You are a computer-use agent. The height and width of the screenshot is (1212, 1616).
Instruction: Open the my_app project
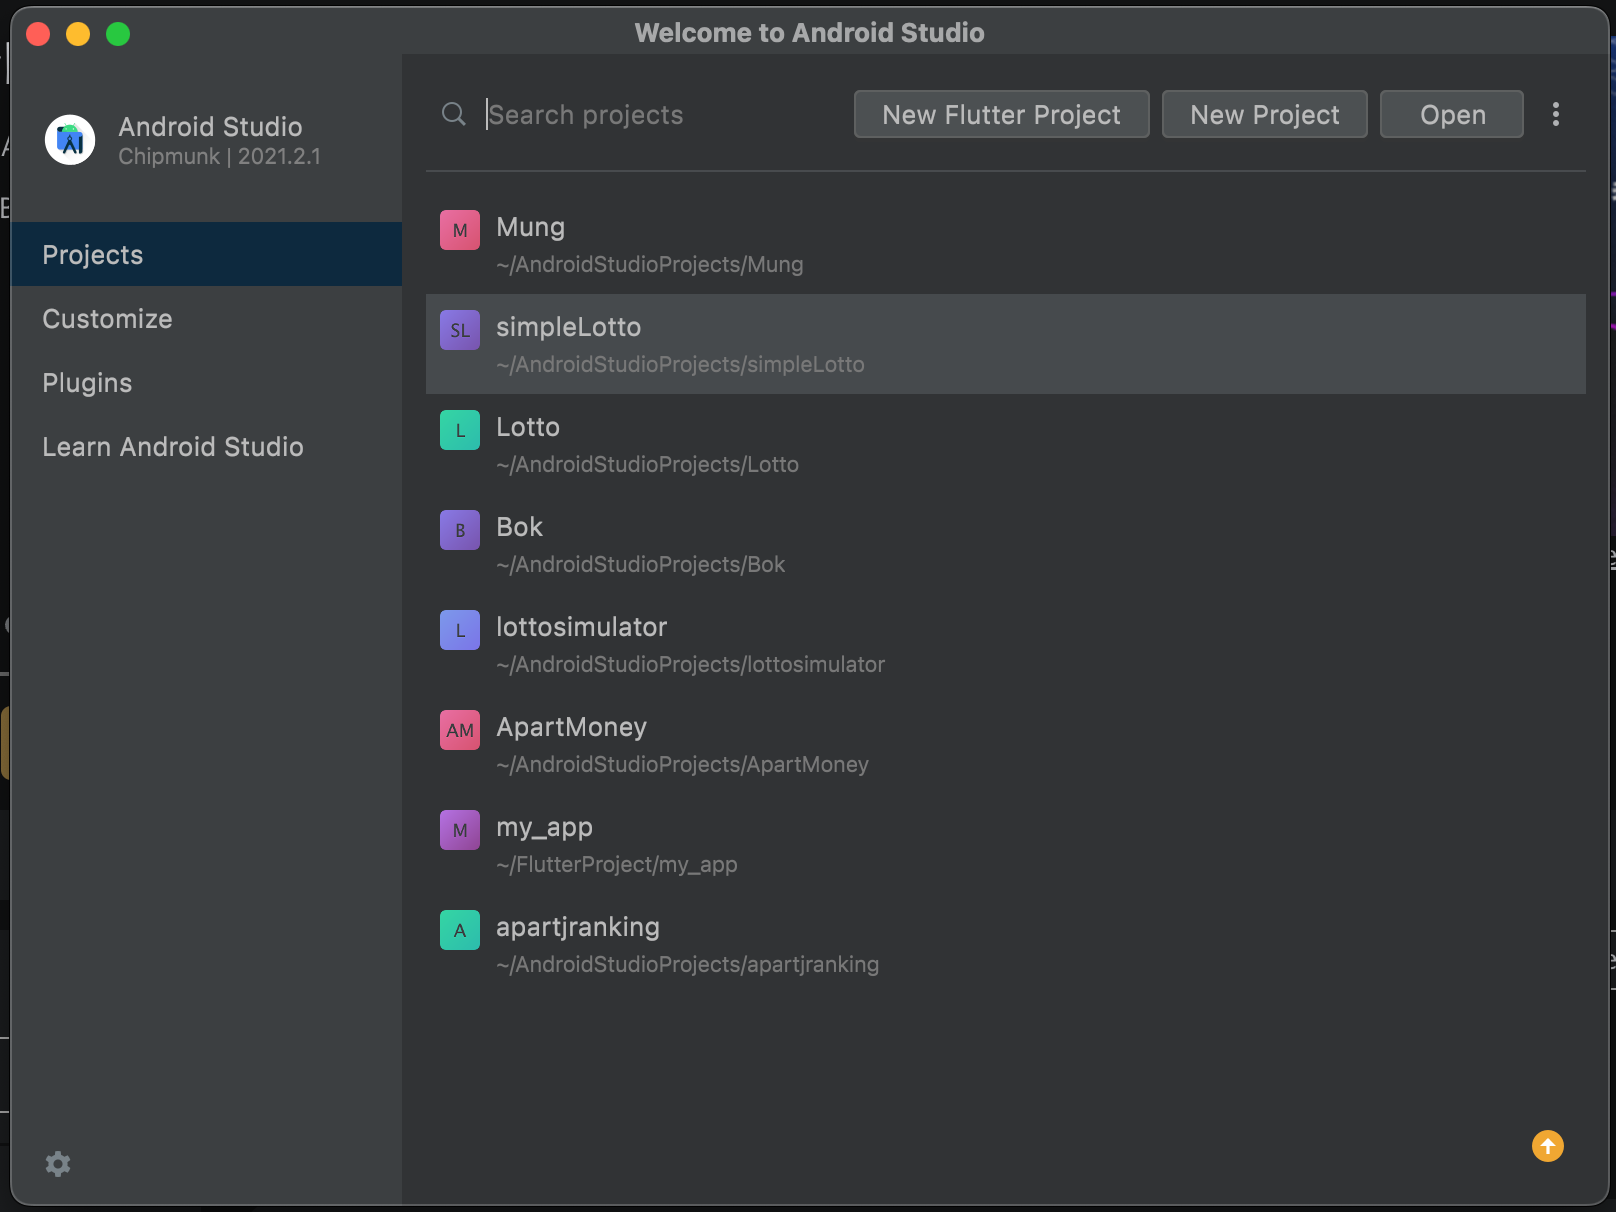(1006, 844)
